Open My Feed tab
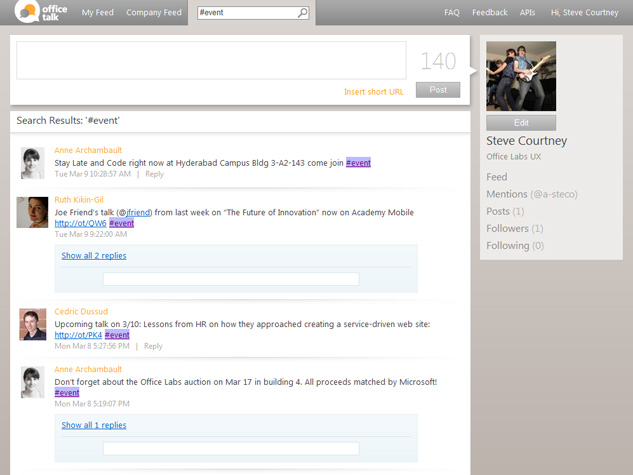The image size is (633, 475). (98, 13)
